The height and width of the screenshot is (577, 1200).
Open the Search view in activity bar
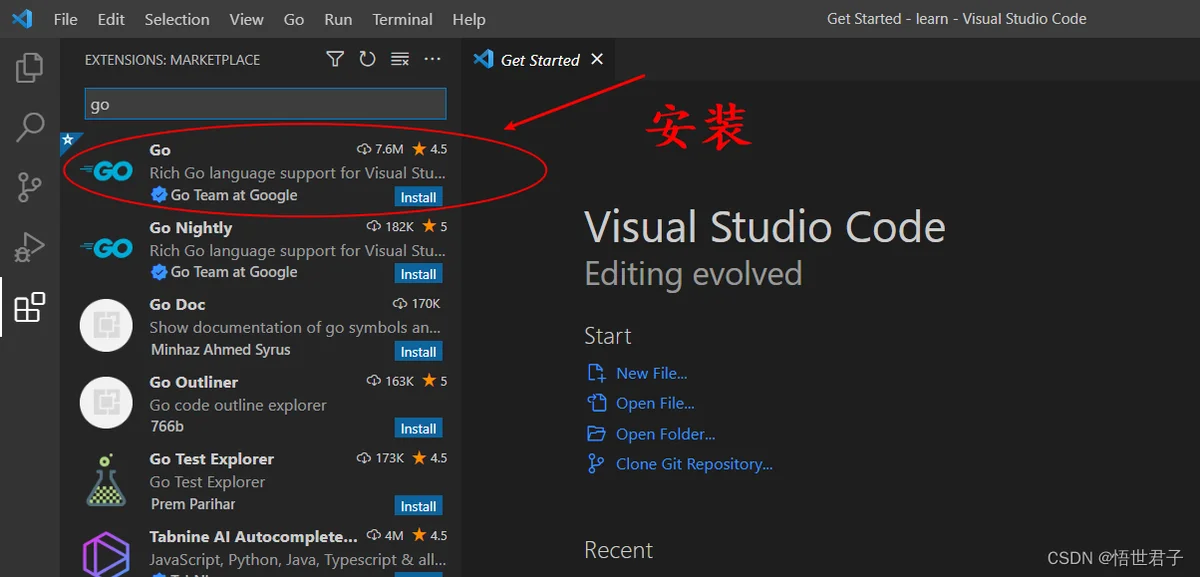pyautogui.click(x=30, y=127)
